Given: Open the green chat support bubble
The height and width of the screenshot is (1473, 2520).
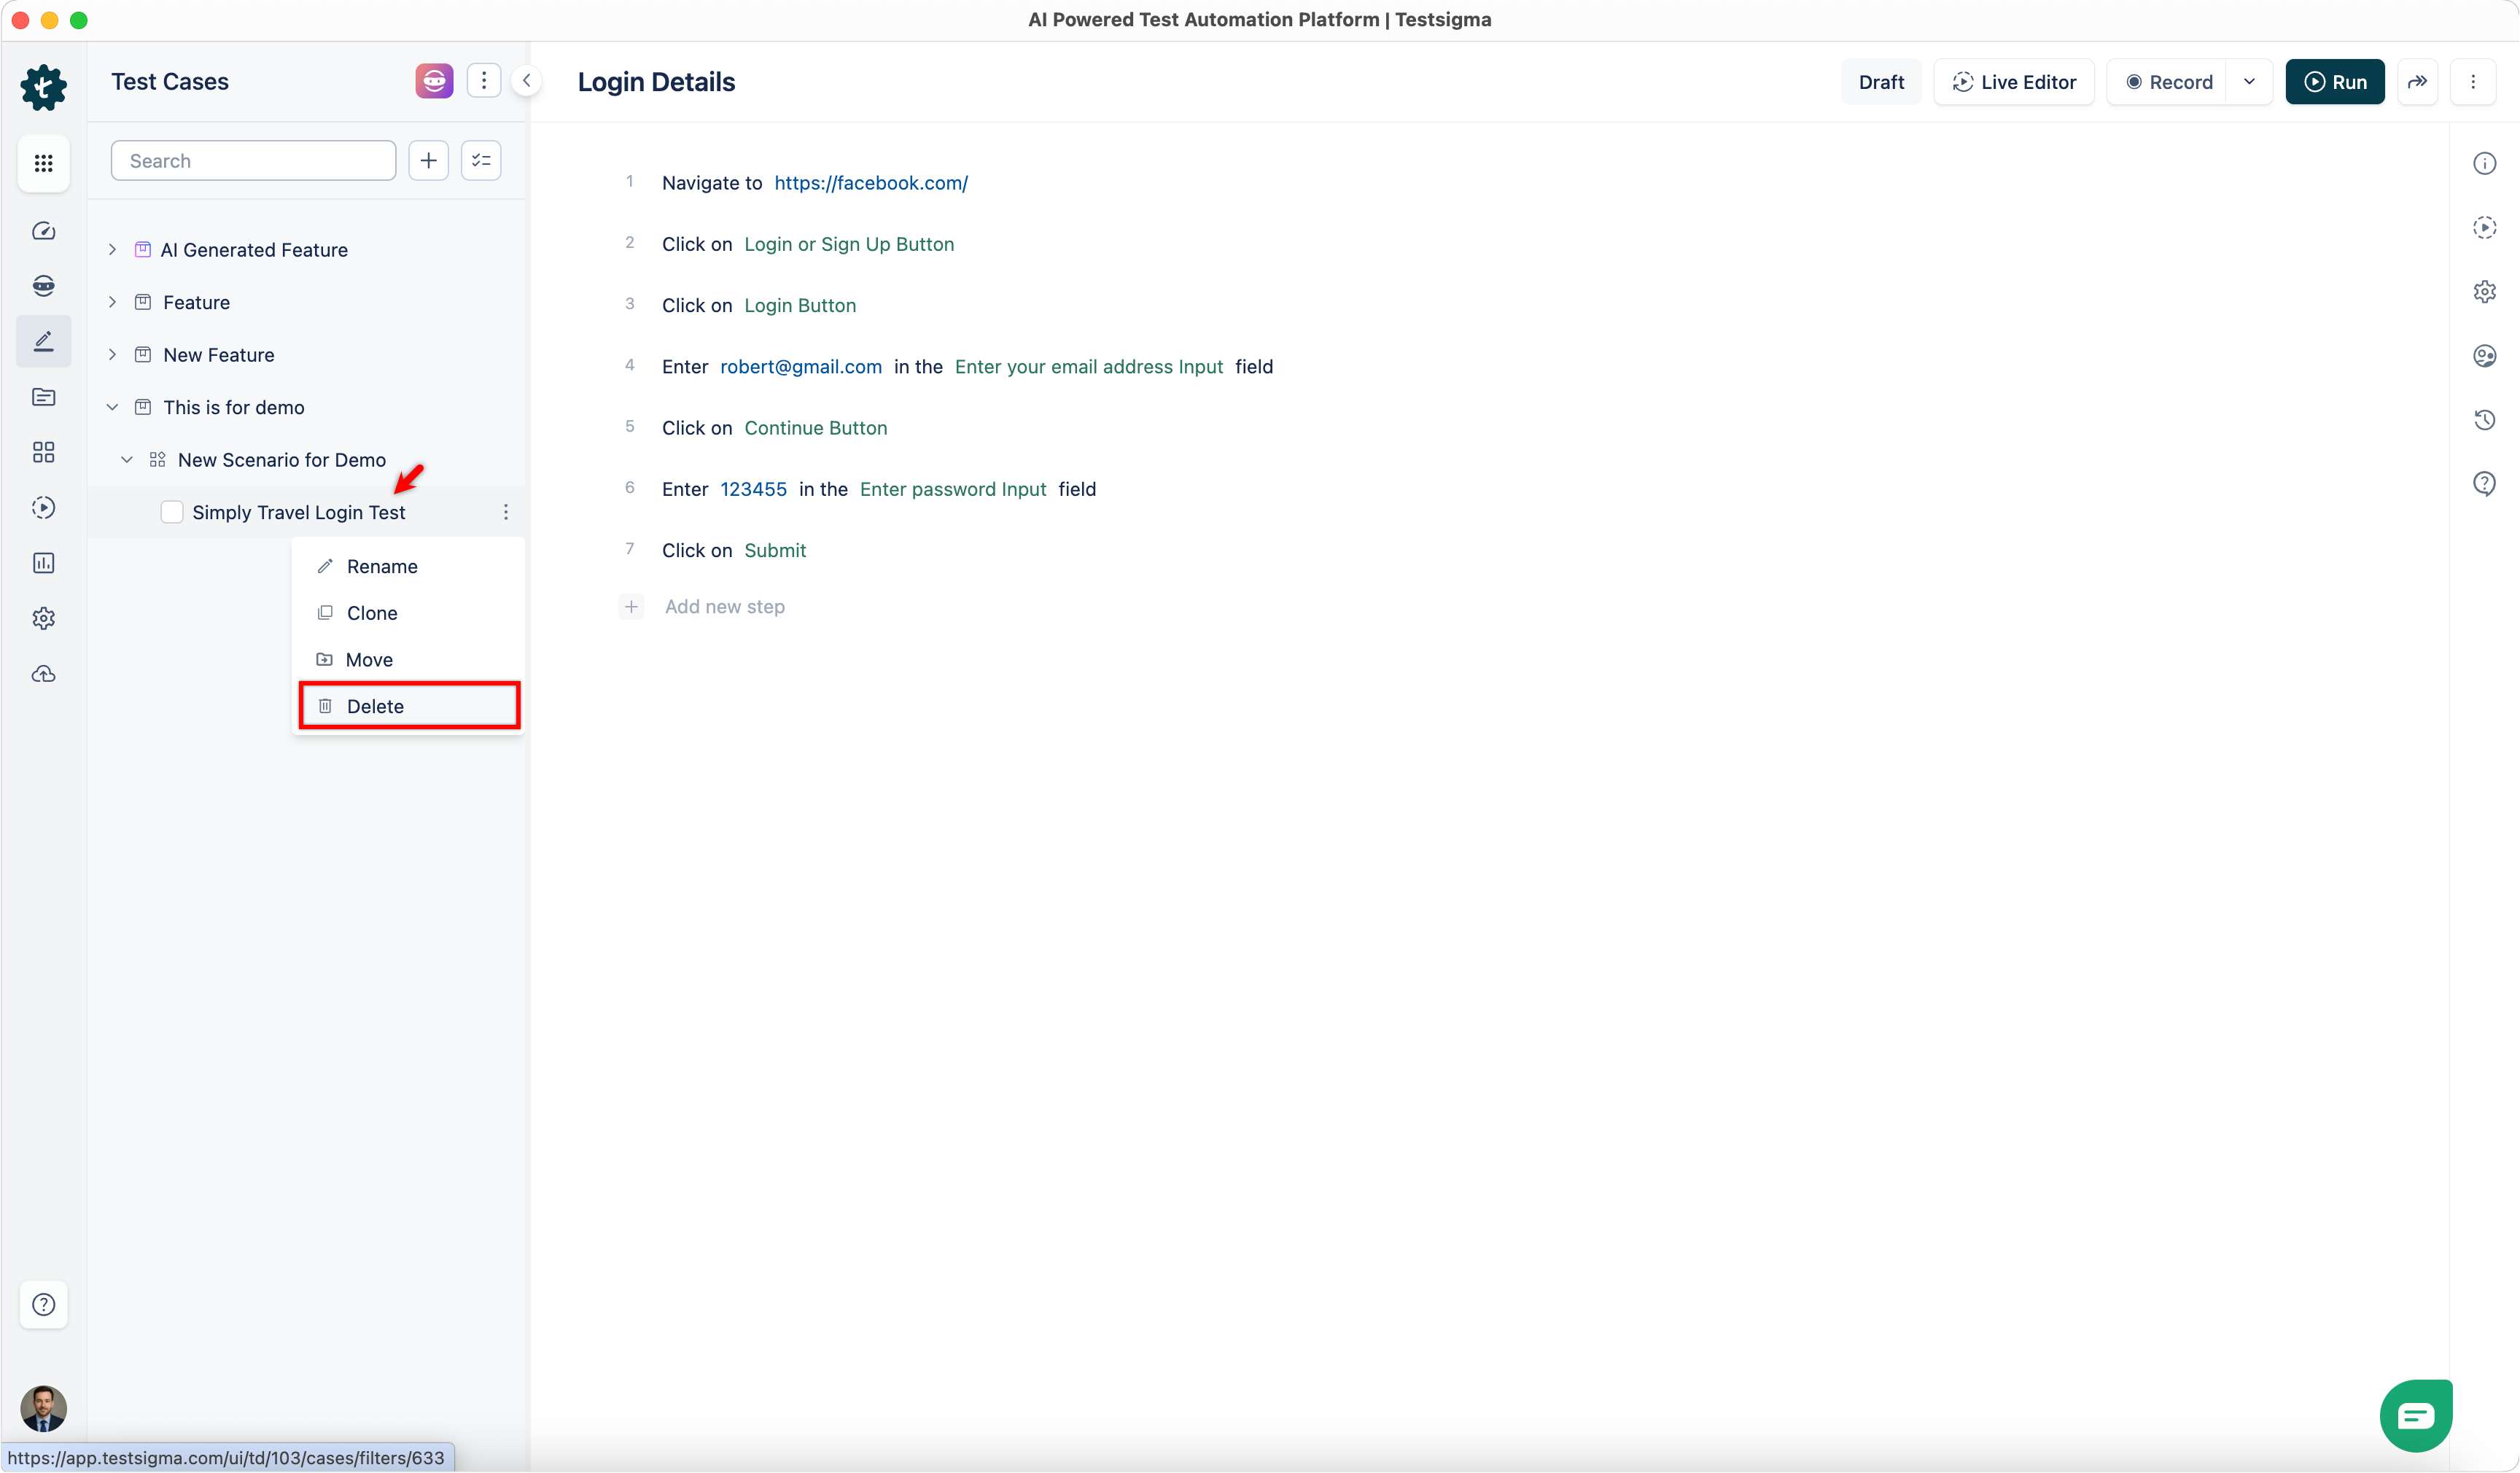Looking at the screenshot, I should click(2415, 1415).
